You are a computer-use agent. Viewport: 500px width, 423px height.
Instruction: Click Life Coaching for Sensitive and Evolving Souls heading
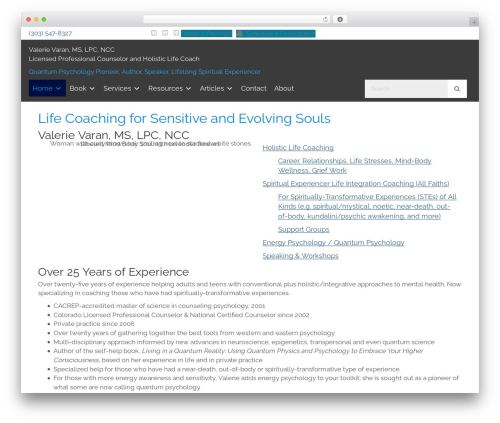point(184,118)
